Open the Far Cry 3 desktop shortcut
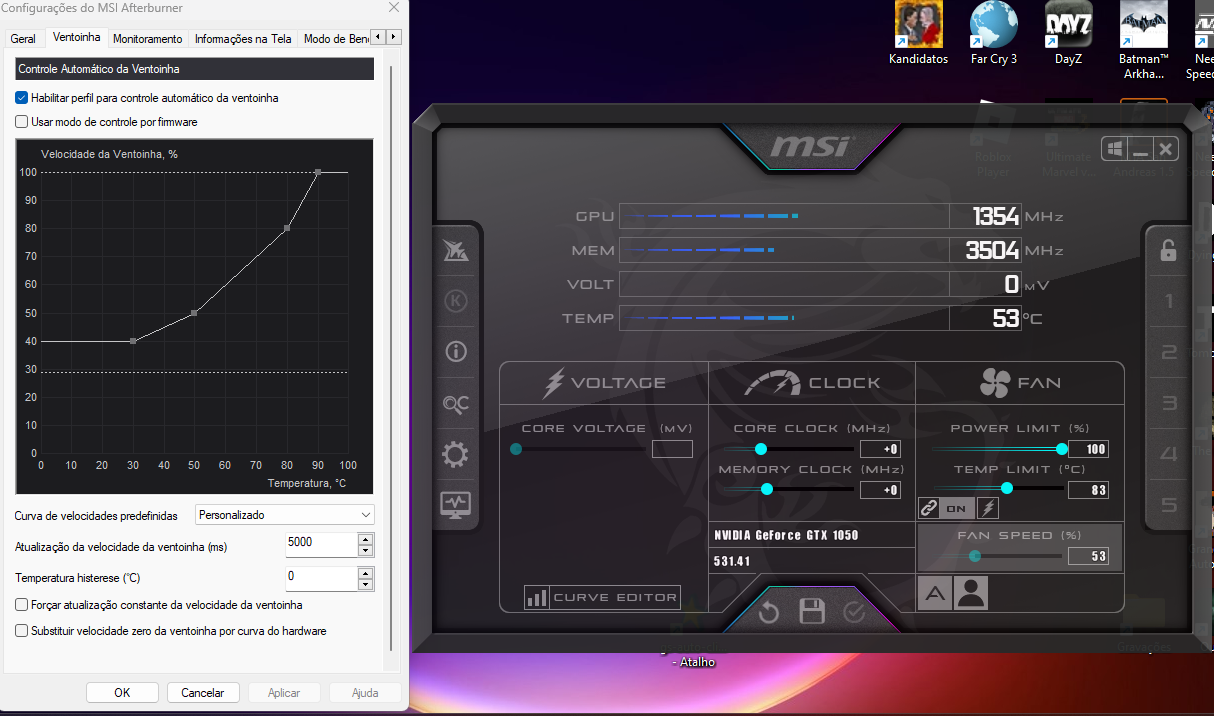 pyautogui.click(x=994, y=34)
